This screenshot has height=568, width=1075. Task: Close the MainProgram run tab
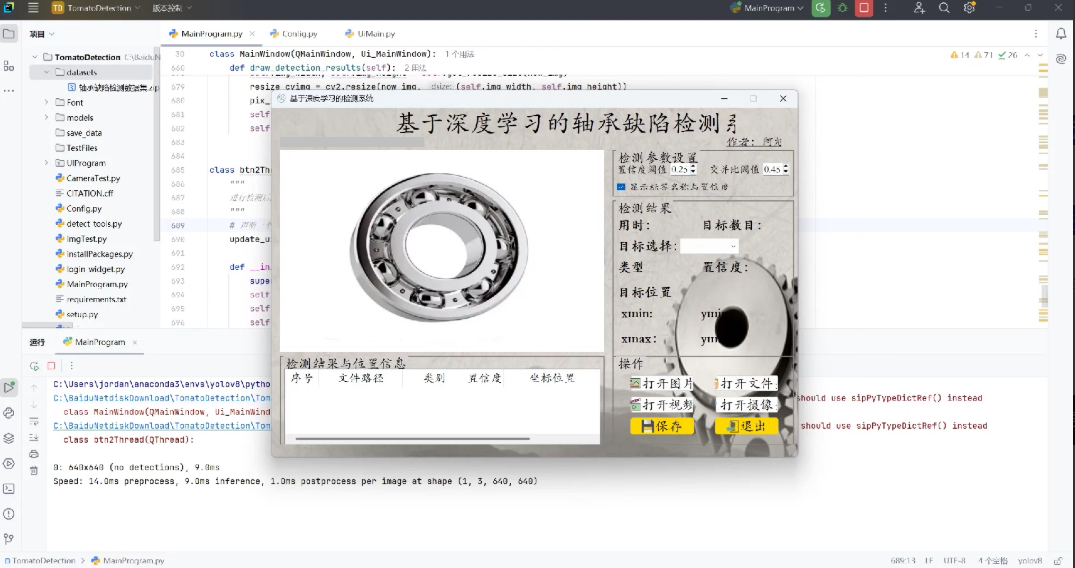click(x=135, y=342)
